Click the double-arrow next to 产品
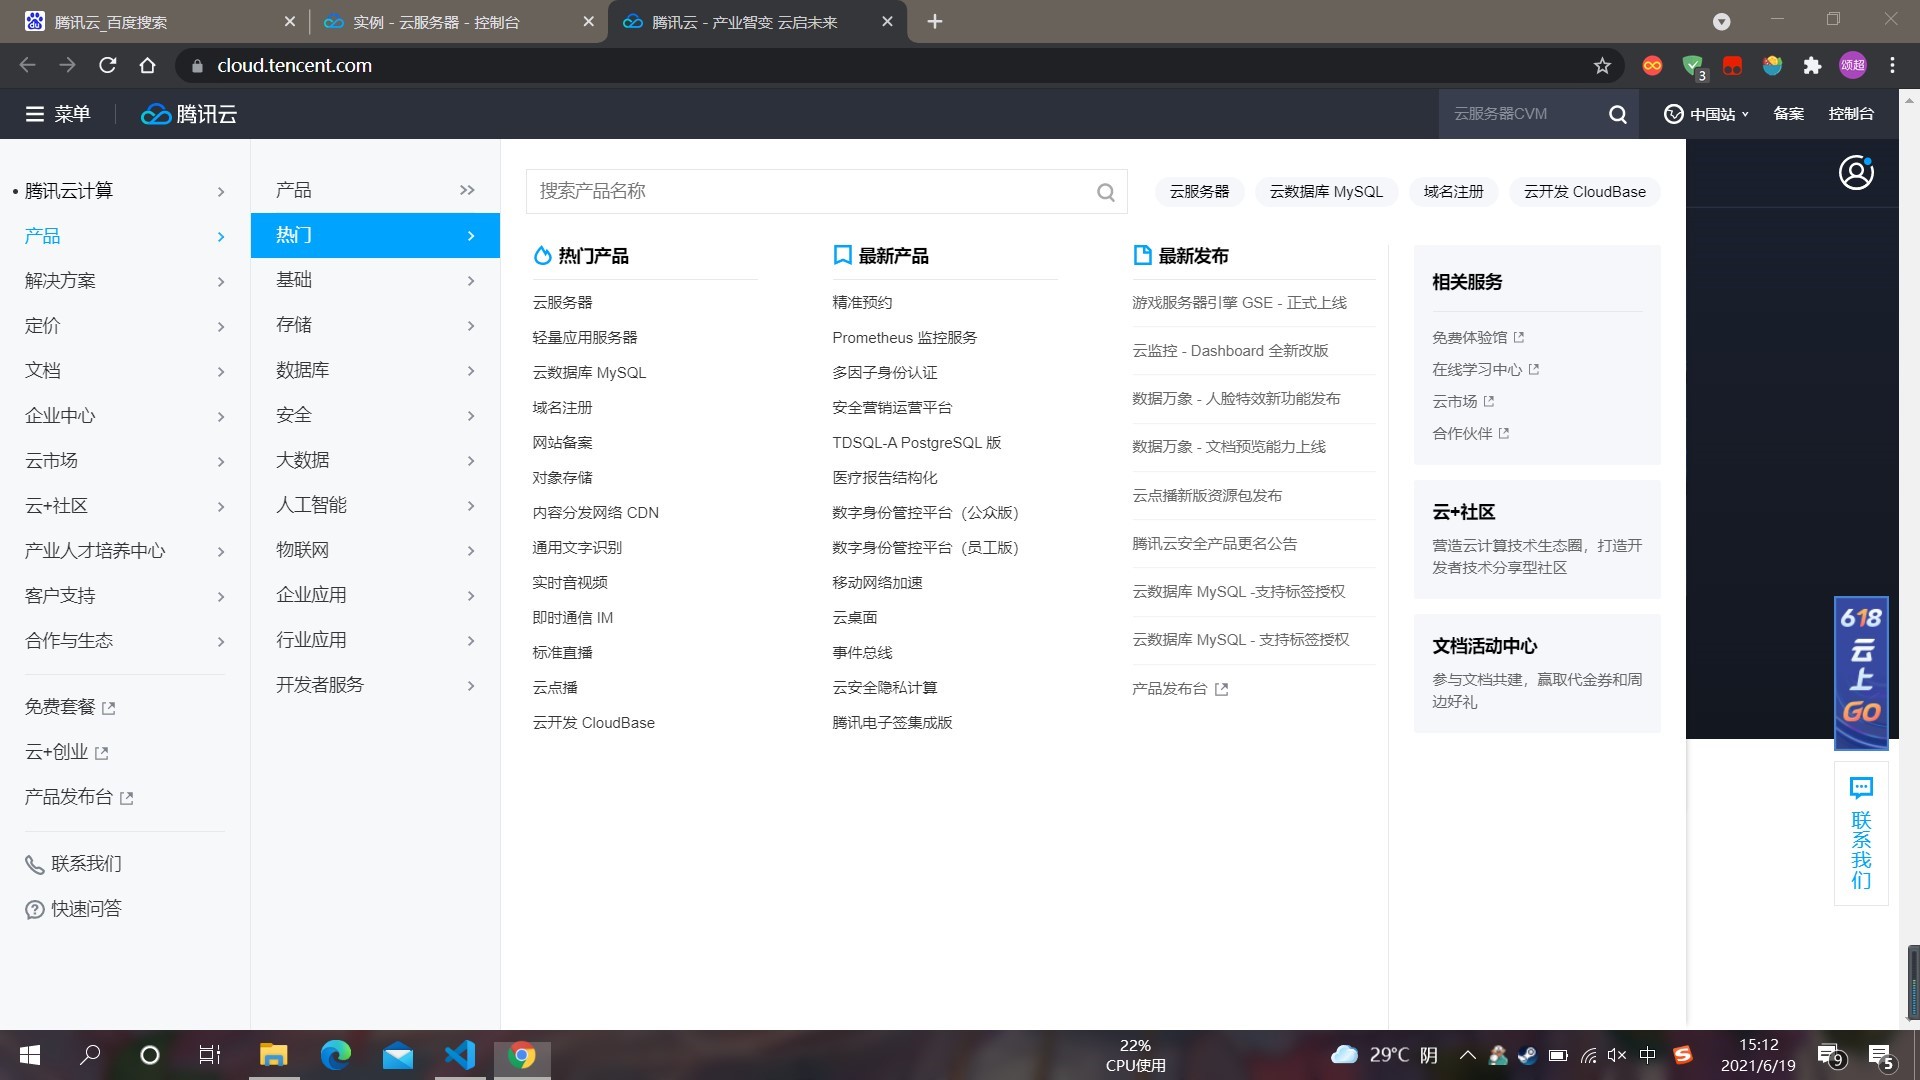The height and width of the screenshot is (1080, 1920). click(467, 190)
